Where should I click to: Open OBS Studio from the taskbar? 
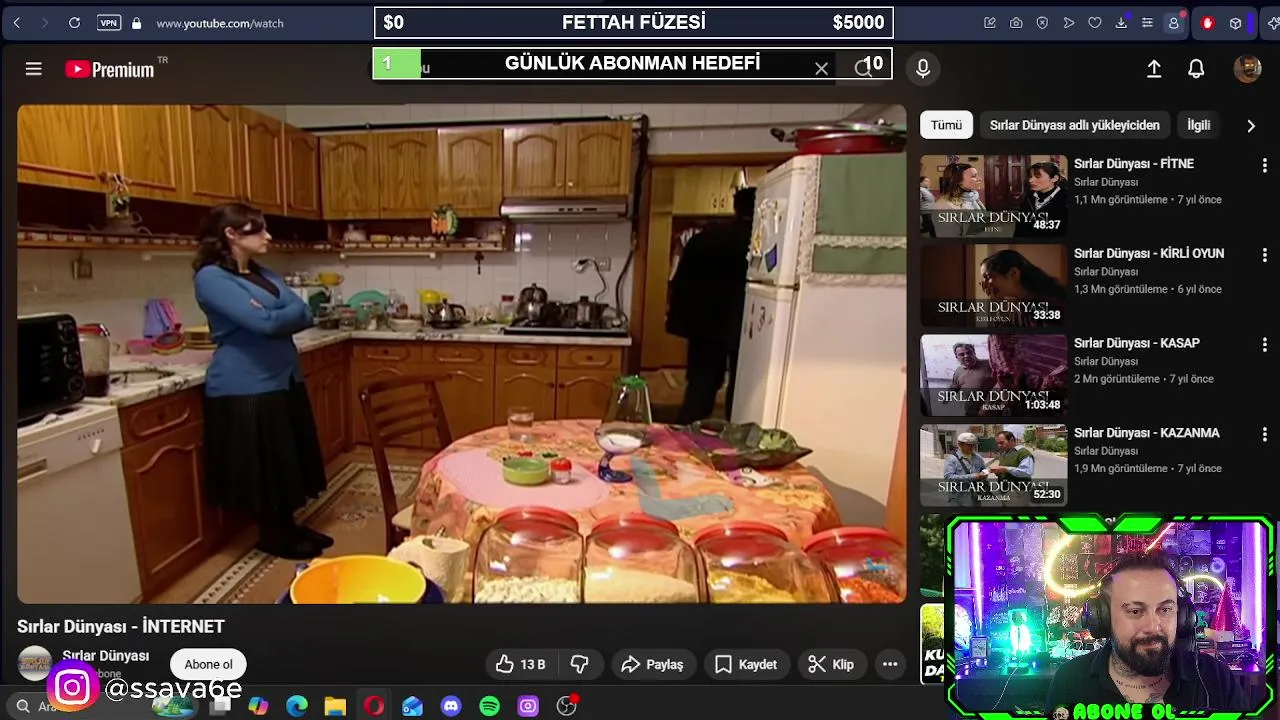coord(566,706)
